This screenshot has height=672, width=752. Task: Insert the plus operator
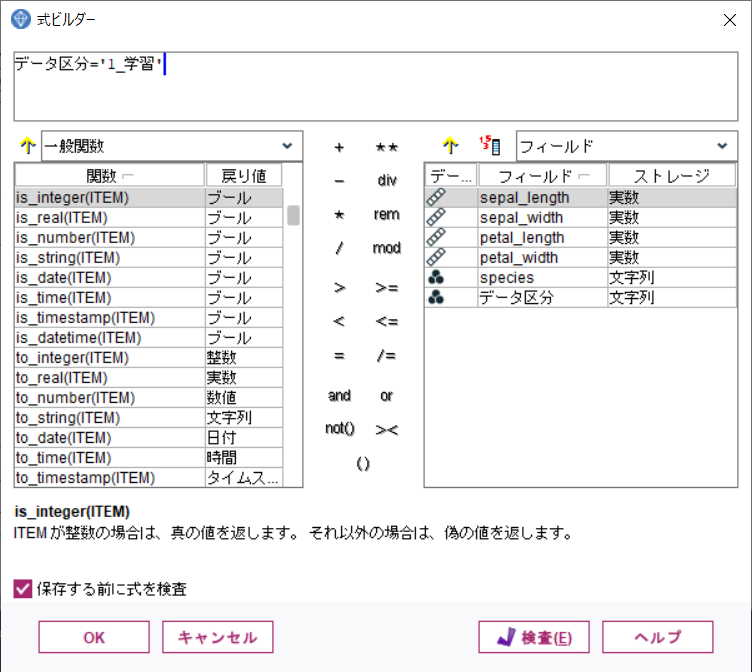[x=339, y=147]
